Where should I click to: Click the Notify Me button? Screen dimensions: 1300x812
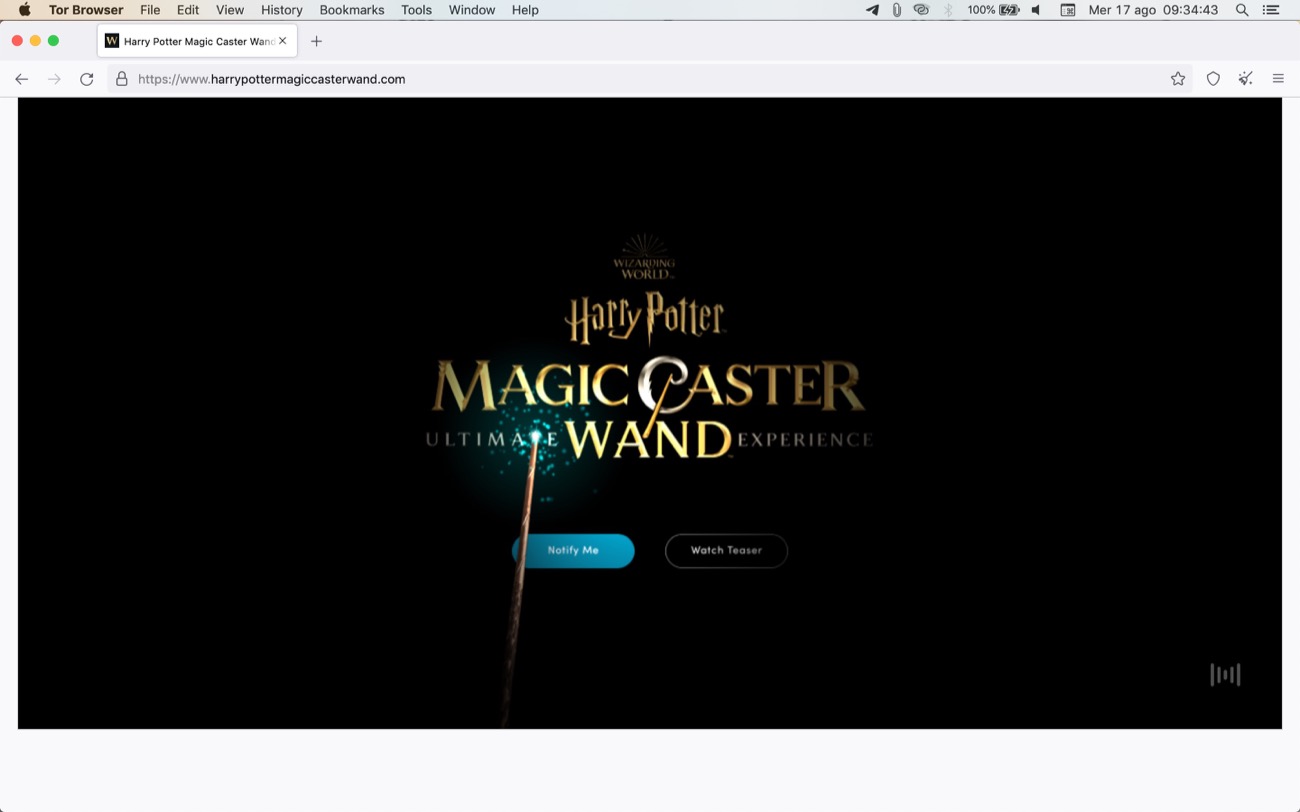point(573,551)
